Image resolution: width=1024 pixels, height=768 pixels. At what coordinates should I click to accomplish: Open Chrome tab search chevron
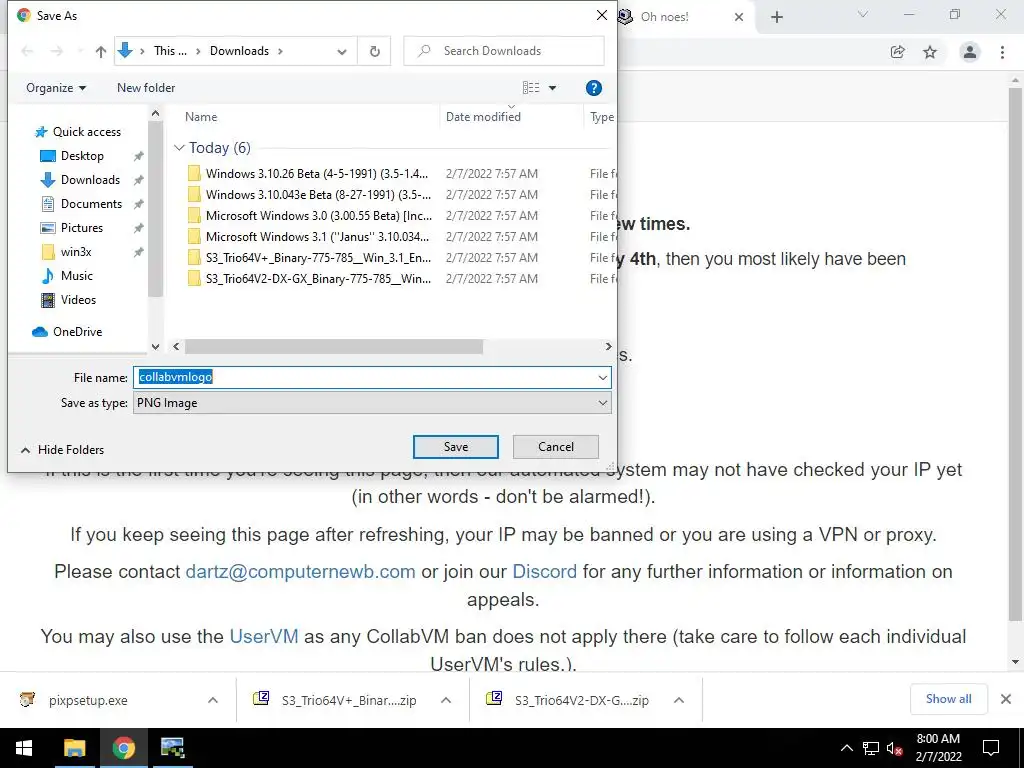863,14
